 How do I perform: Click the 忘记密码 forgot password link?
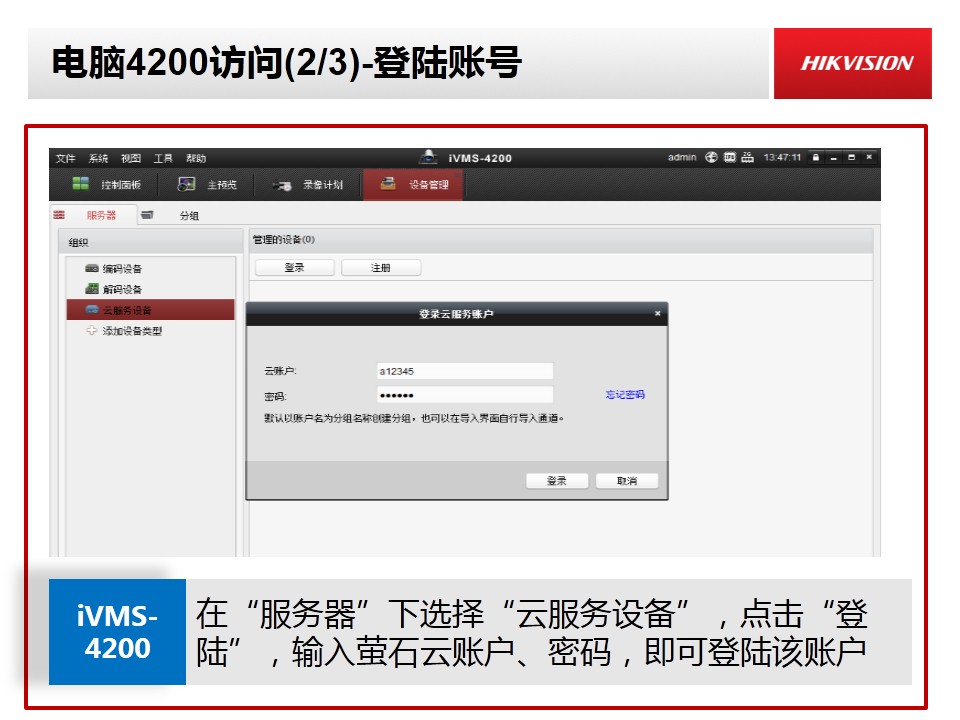pos(625,395)
